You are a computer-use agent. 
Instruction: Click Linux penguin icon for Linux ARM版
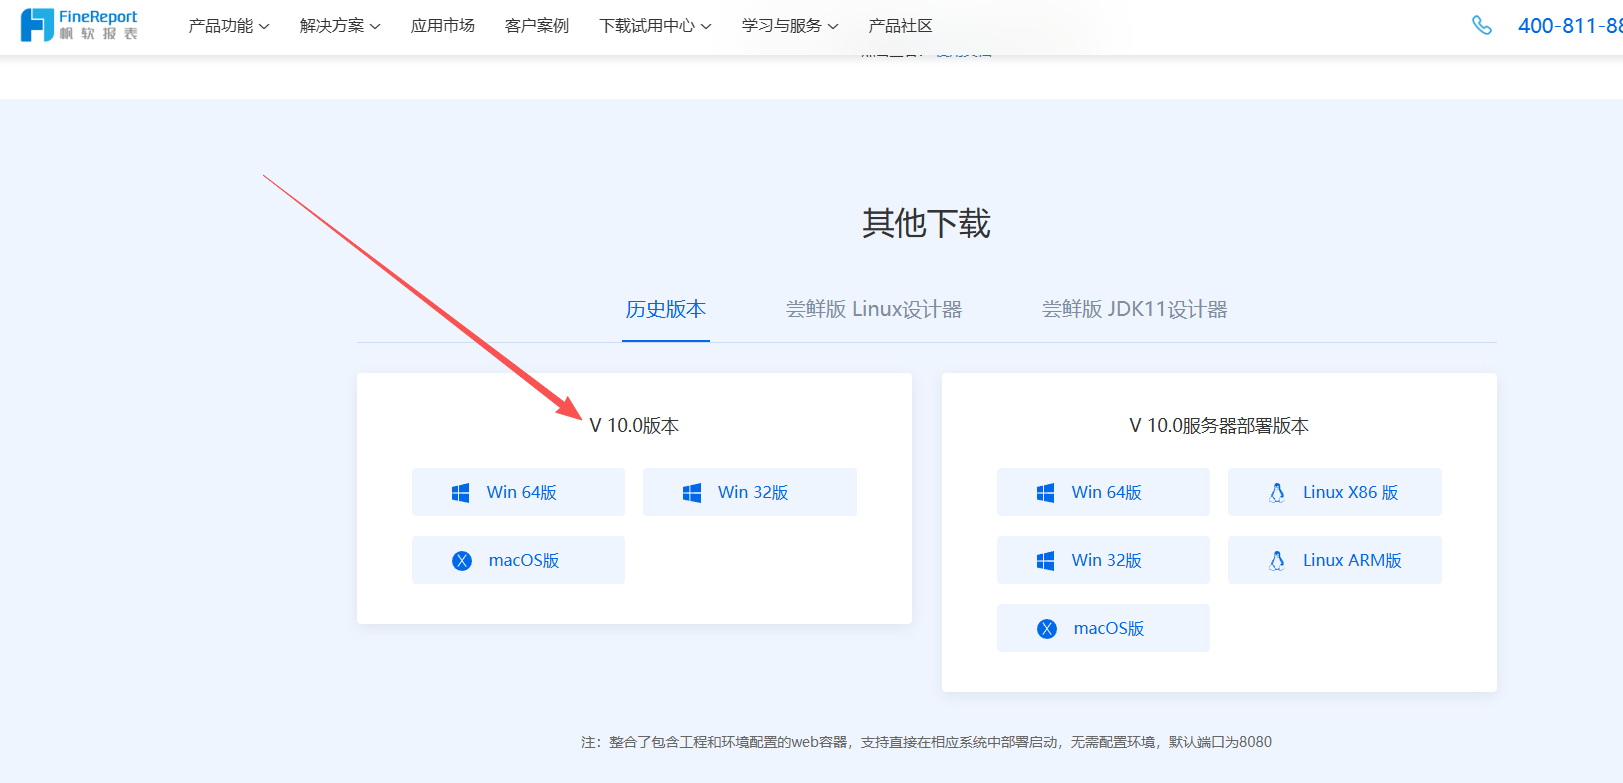[x=1276, y=561]
